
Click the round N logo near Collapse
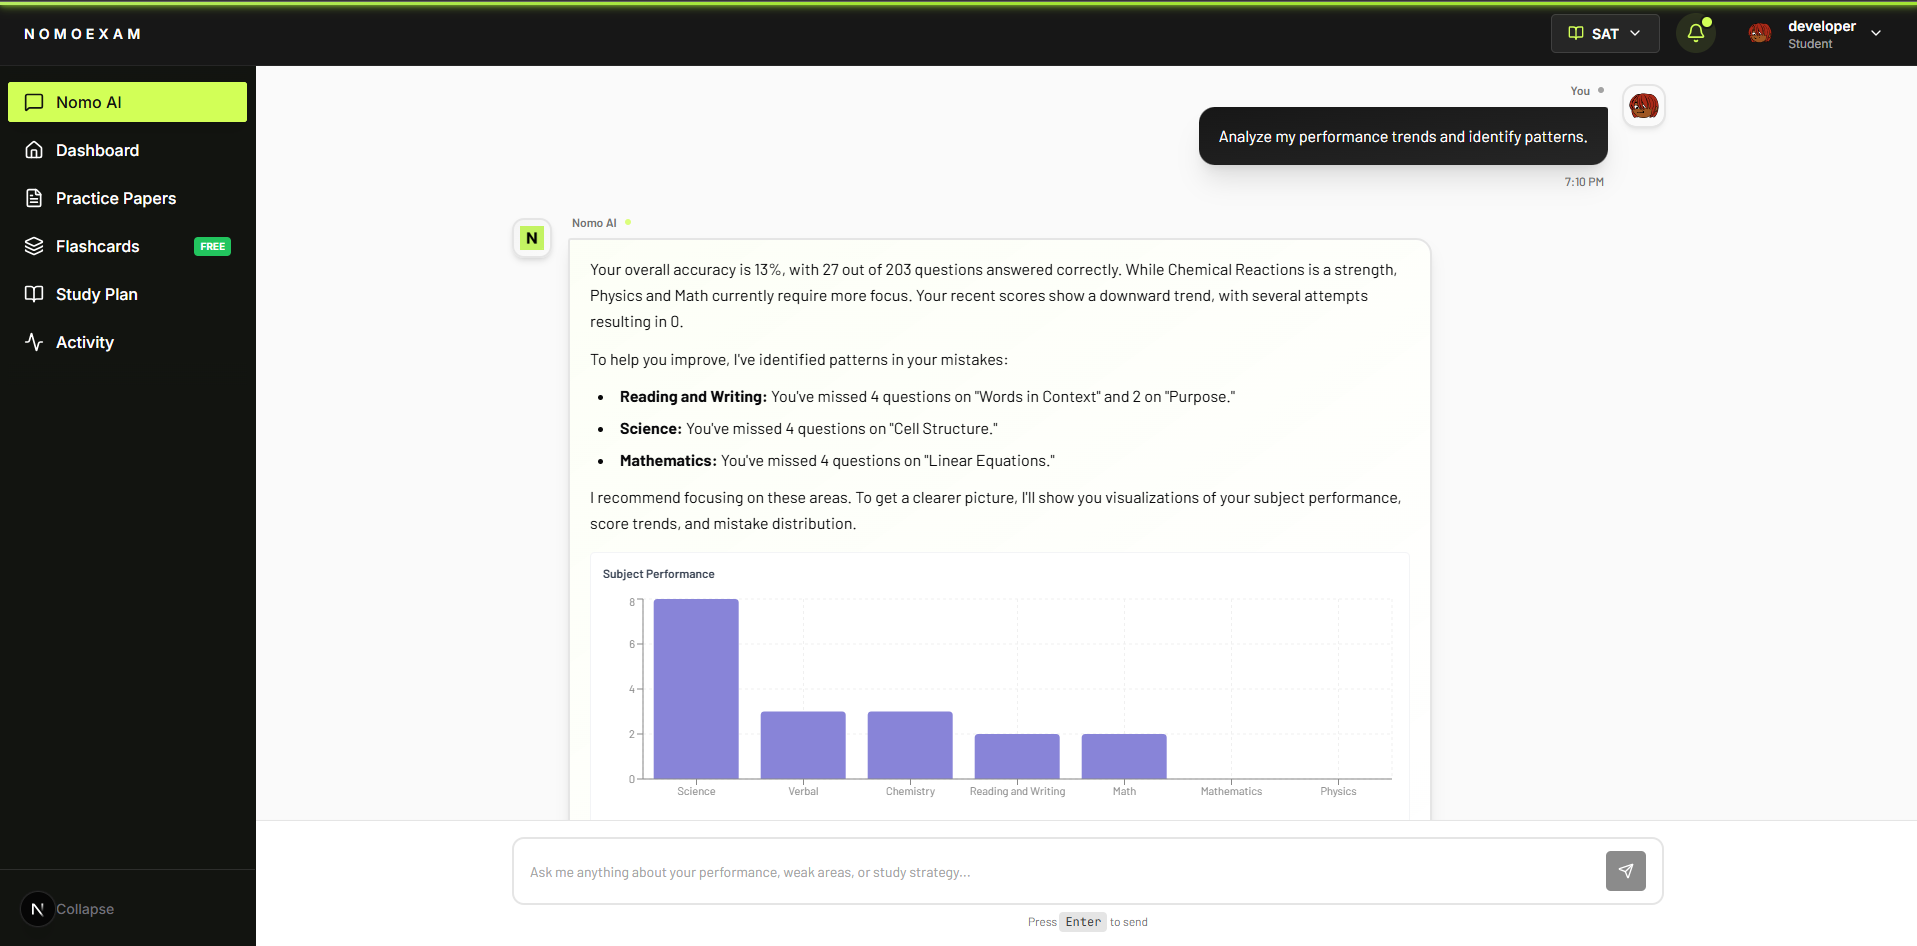(38, 909)
